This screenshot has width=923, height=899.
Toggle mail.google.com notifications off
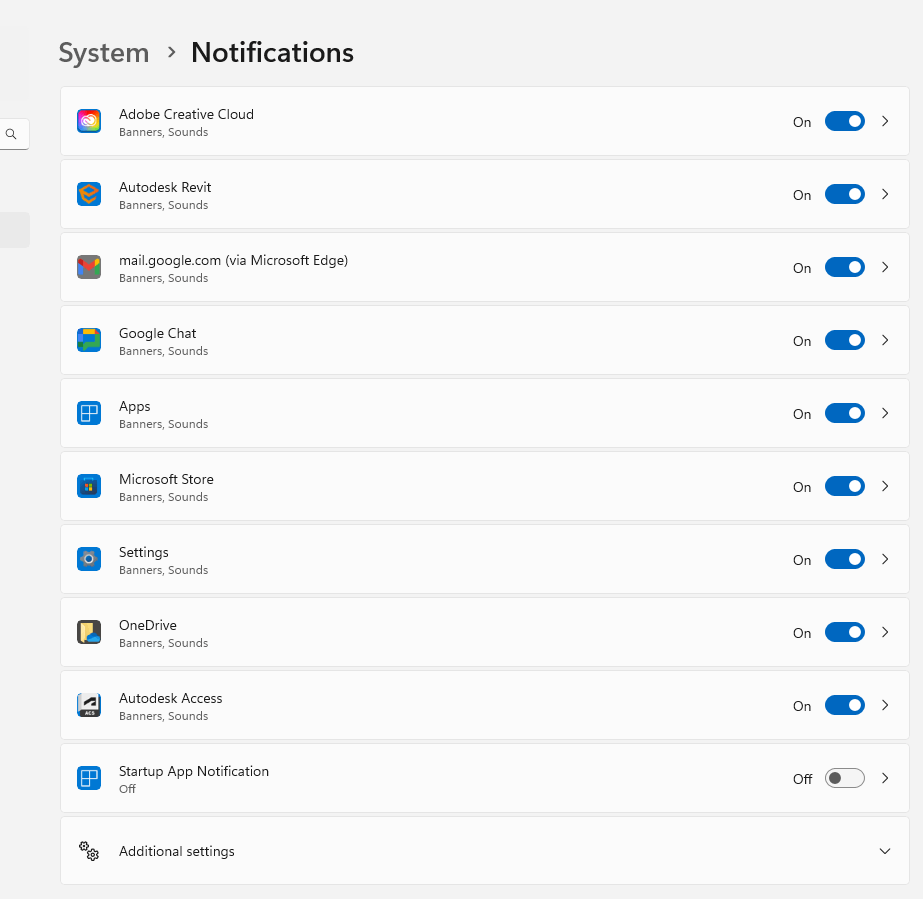click(845, 267)
